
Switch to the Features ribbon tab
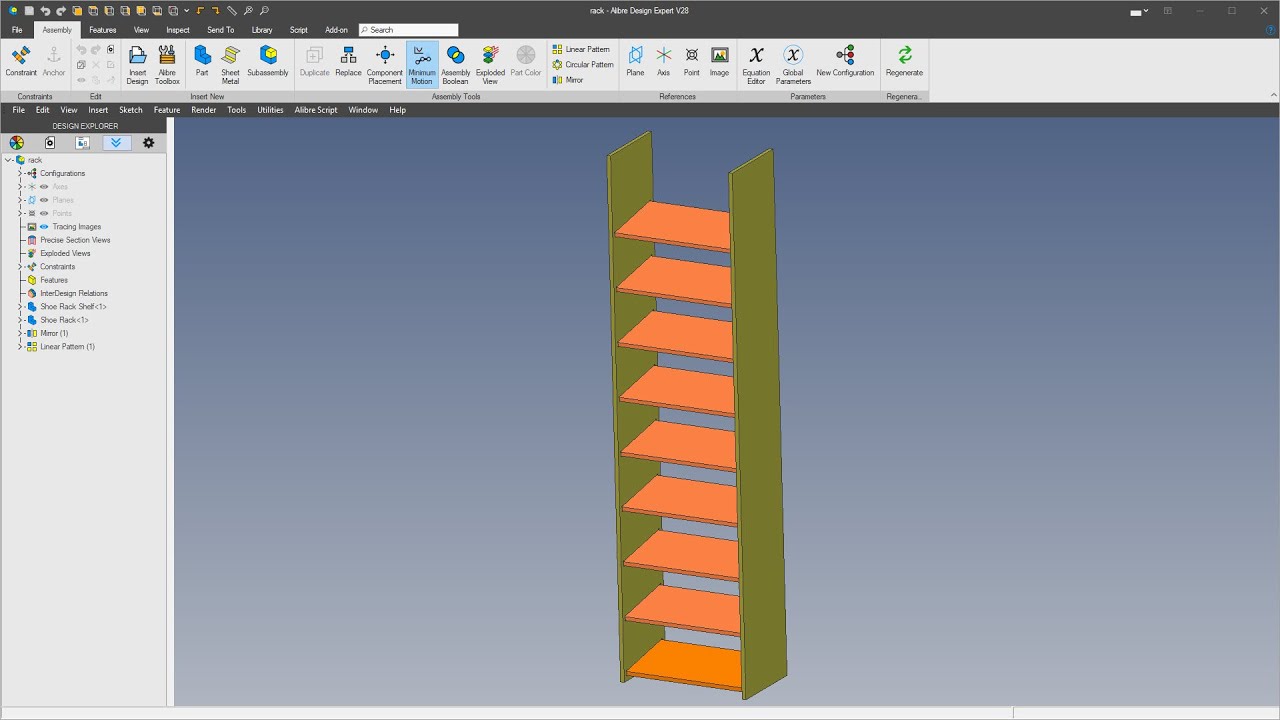coord(103,30)
